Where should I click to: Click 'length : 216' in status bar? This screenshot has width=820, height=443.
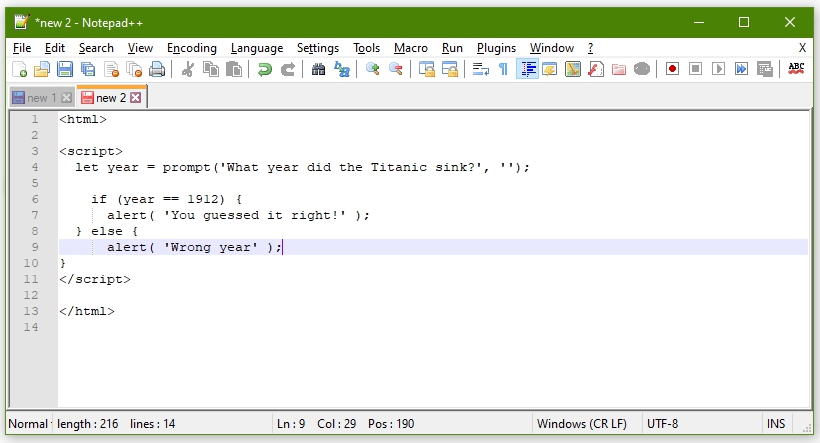(87, 424)
